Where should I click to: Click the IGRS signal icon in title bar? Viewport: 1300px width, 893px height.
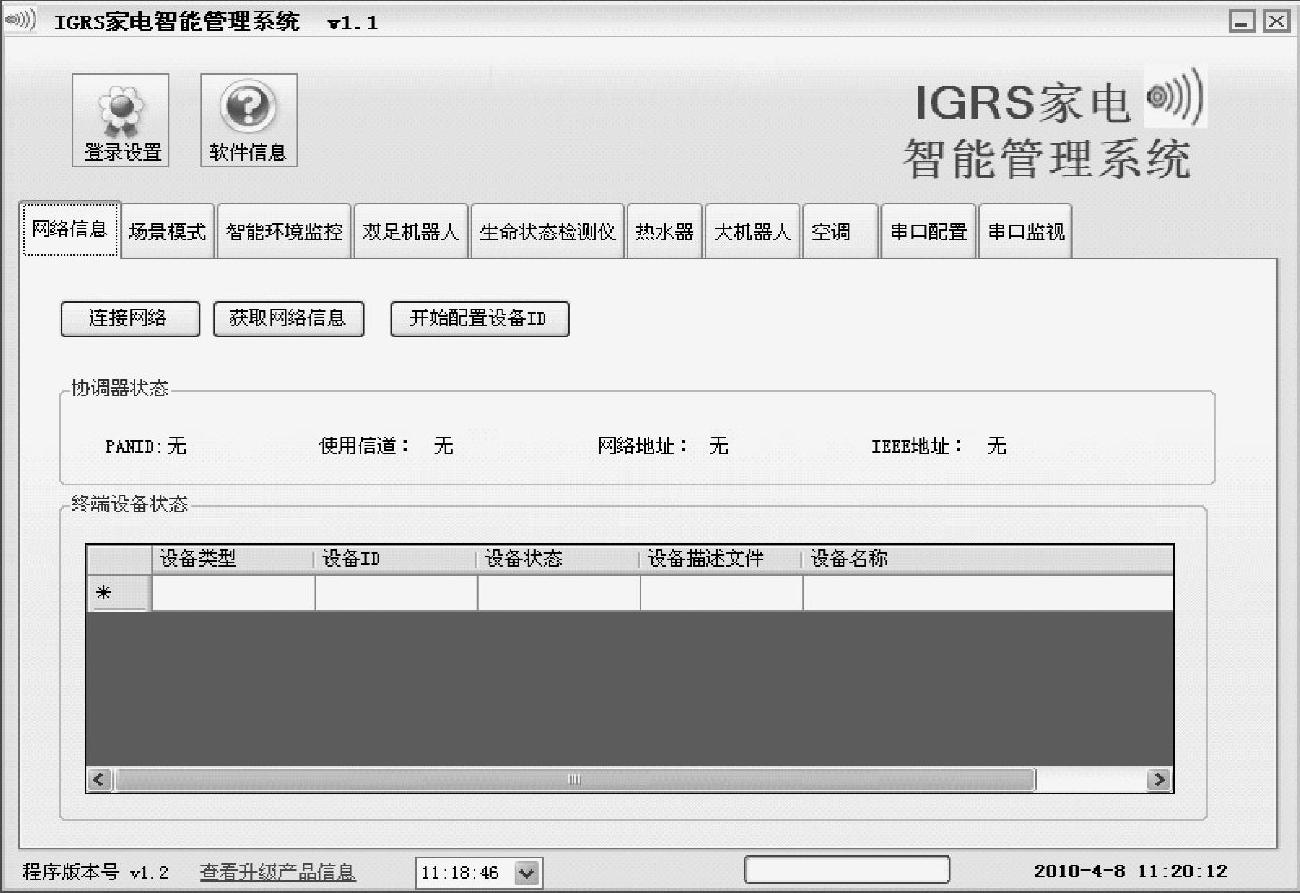coord(20,20)
